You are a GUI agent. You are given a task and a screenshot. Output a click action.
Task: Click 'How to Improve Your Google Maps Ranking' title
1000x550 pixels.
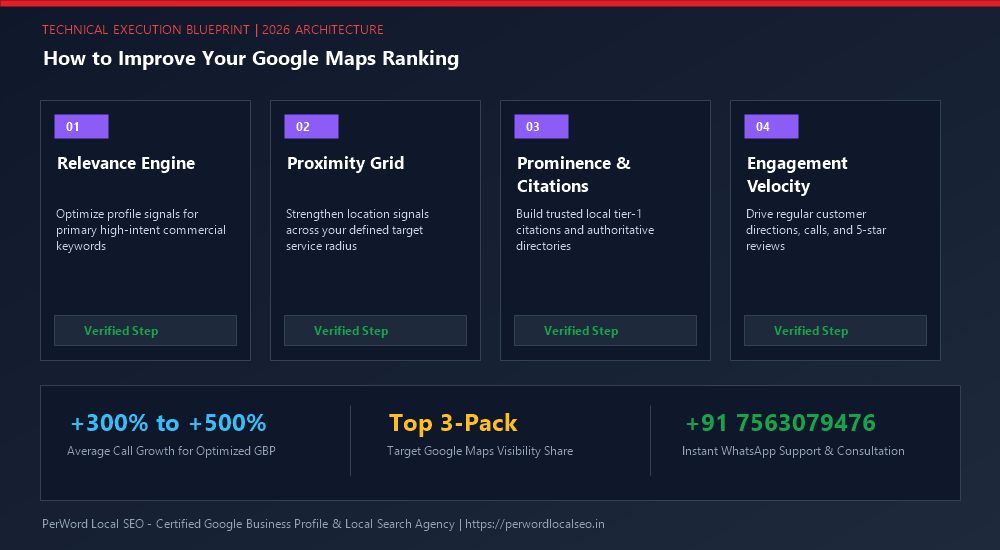pos(251,59)
